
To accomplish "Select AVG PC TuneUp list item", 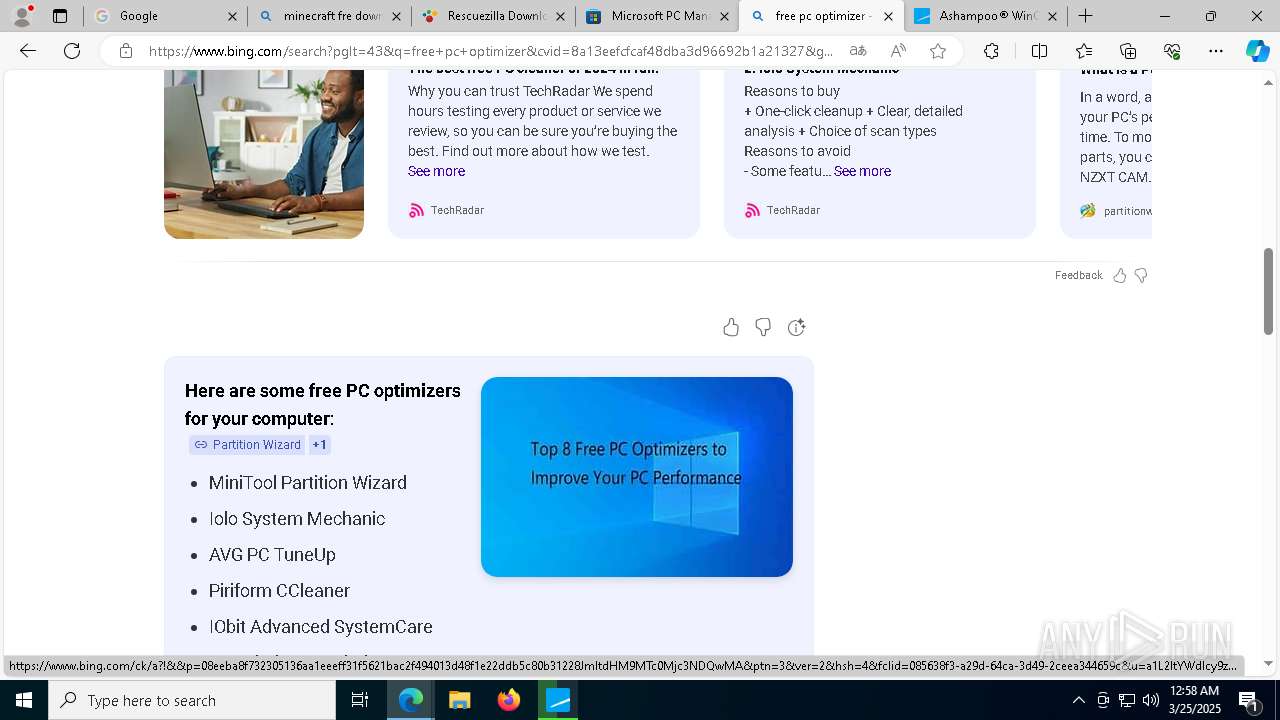I will pos(272,555).
